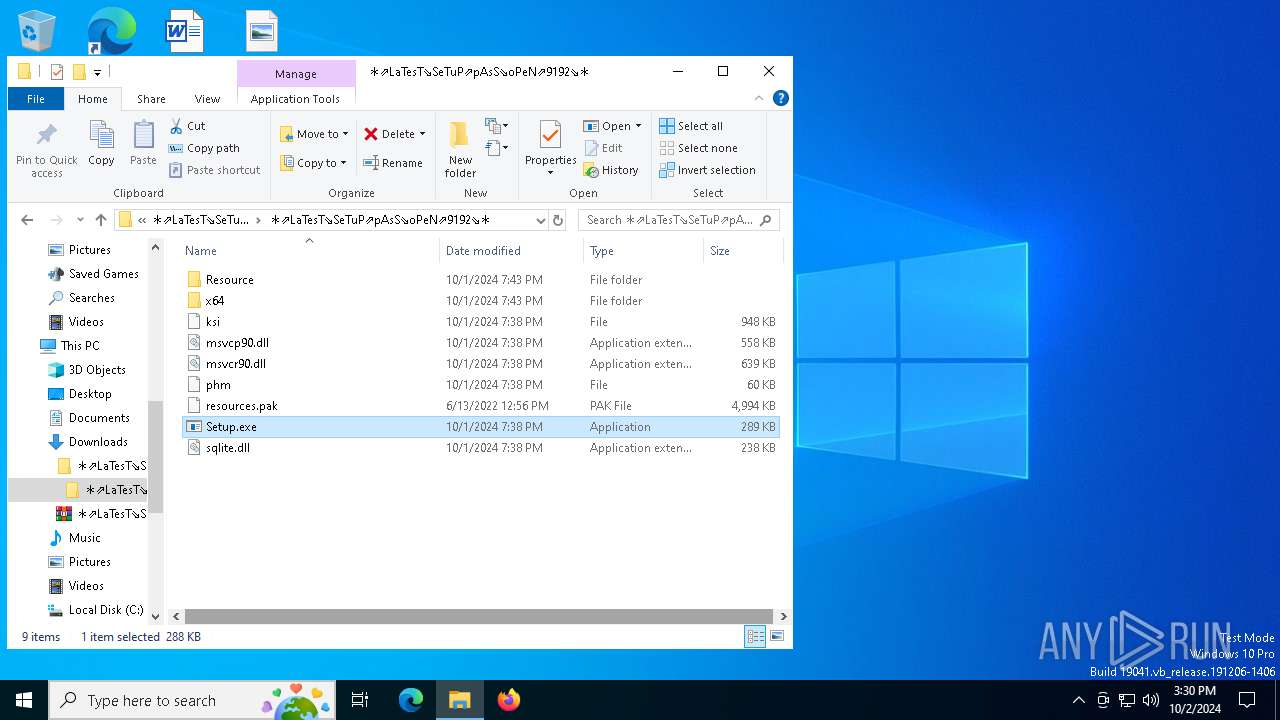Create a New folder from ribbon
1280x720 pixels.
pos(460,149)
